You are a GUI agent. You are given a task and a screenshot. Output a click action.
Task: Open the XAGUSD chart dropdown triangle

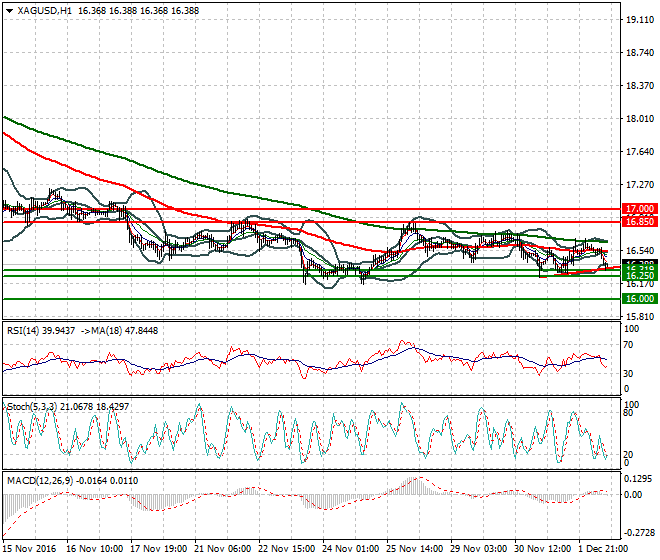tap(9, 11)
